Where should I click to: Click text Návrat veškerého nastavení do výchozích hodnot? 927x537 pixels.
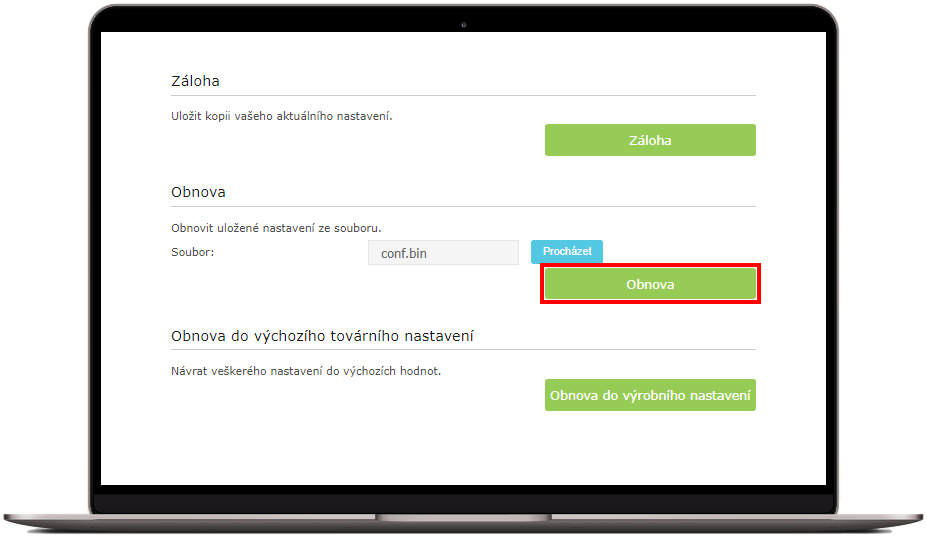point(306,371)
